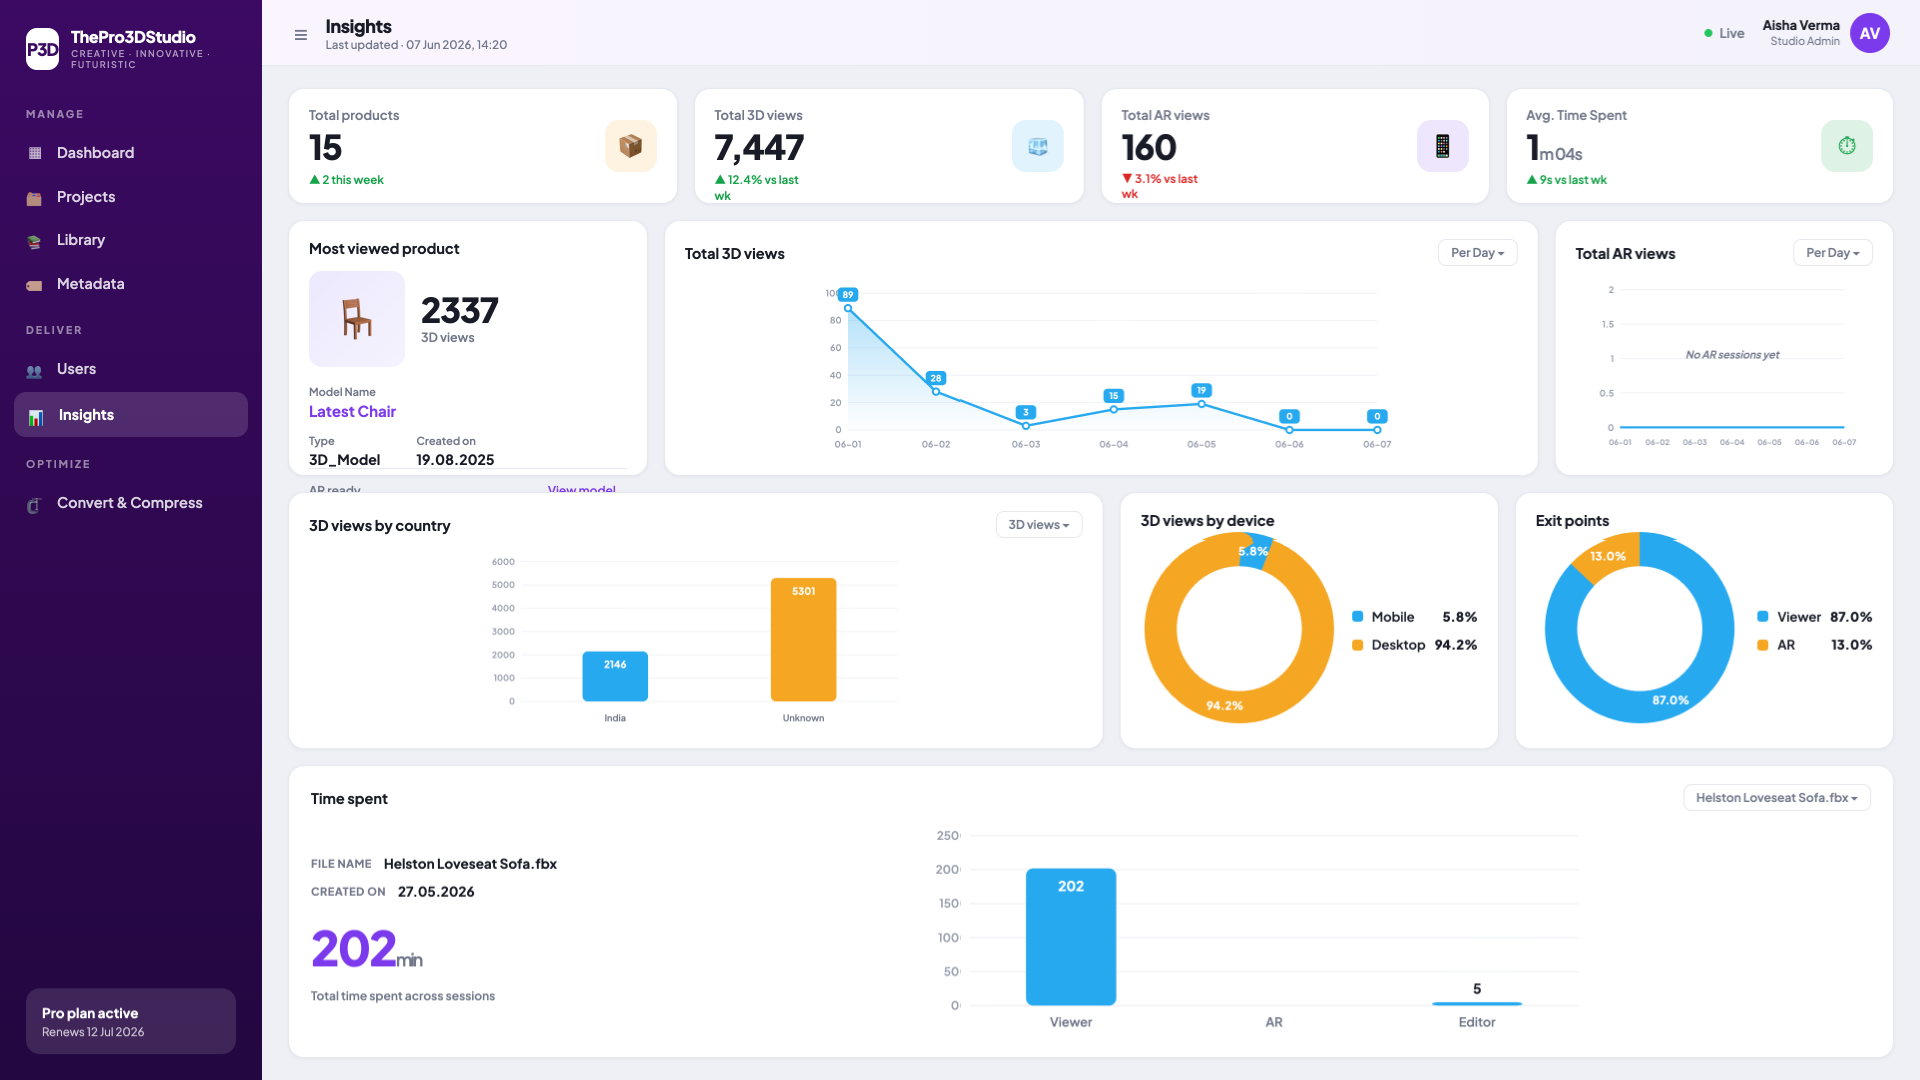Screen dimensions: 1920x1080
Task: Expand the 3D views country metric dropdown
Action: coord(1038,525)
